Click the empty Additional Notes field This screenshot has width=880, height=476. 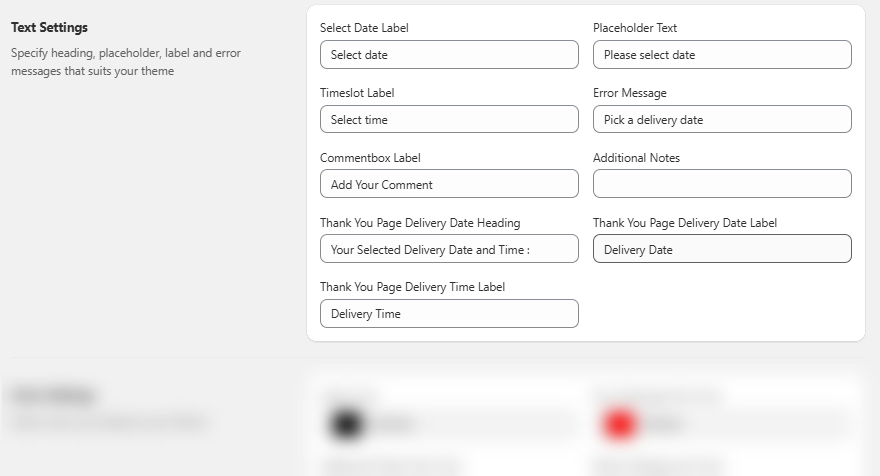(722, 184)
